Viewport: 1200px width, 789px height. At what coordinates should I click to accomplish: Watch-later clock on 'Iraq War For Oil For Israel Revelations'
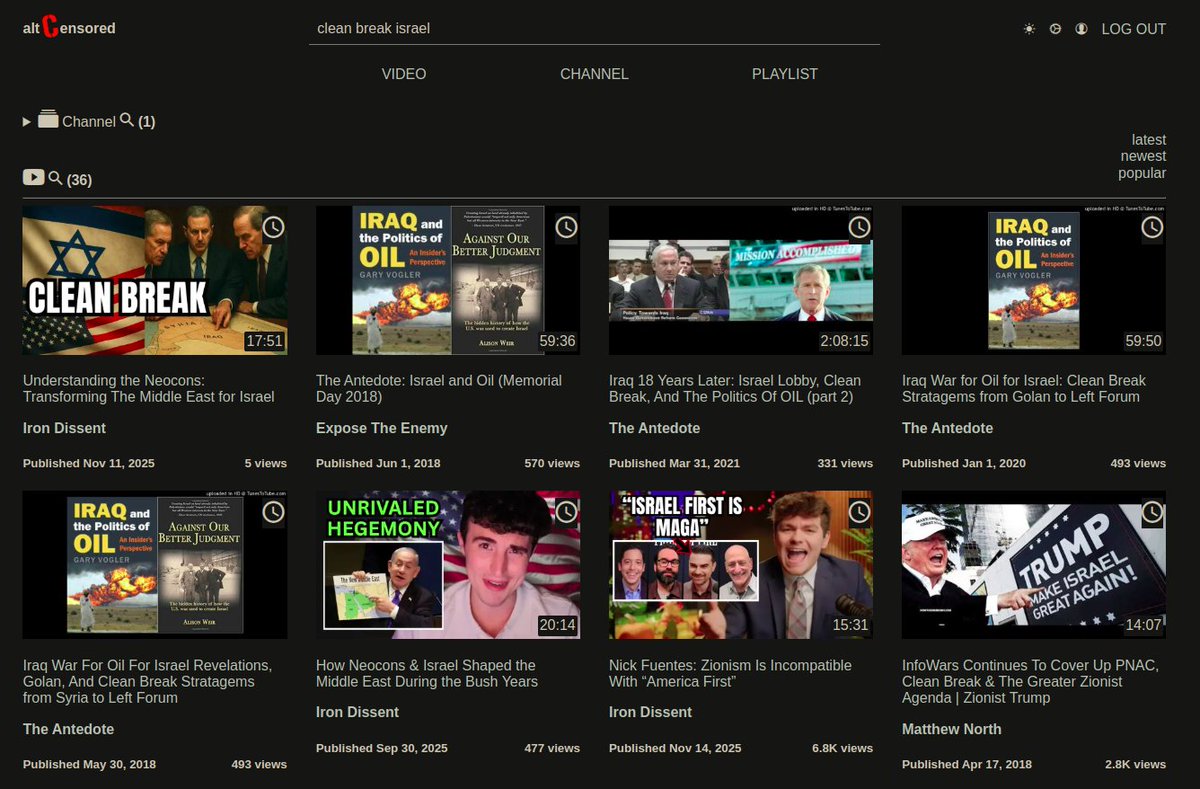pyautogui.click(x=273, y=512)
